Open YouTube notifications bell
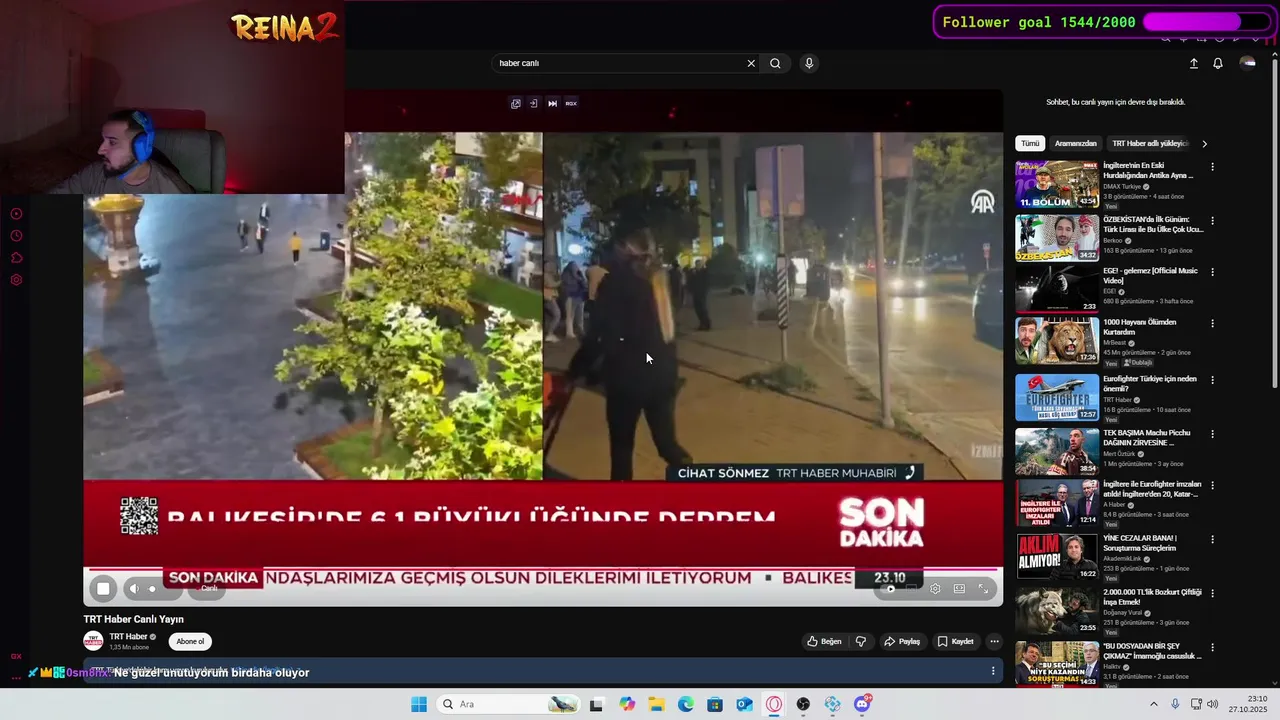 (x=1218, y=63)
